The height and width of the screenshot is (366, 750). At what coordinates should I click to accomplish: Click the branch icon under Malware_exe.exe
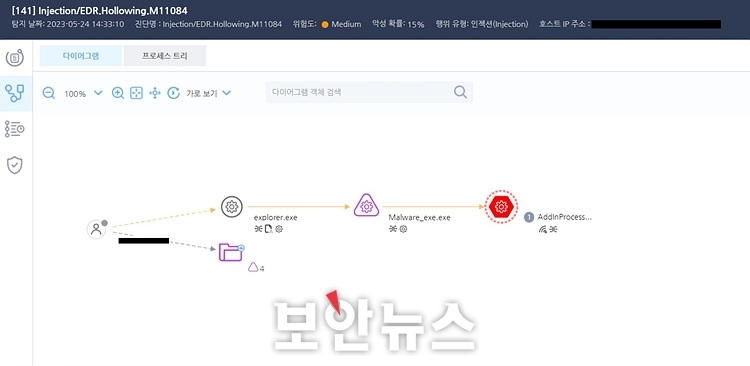[393, 229]
